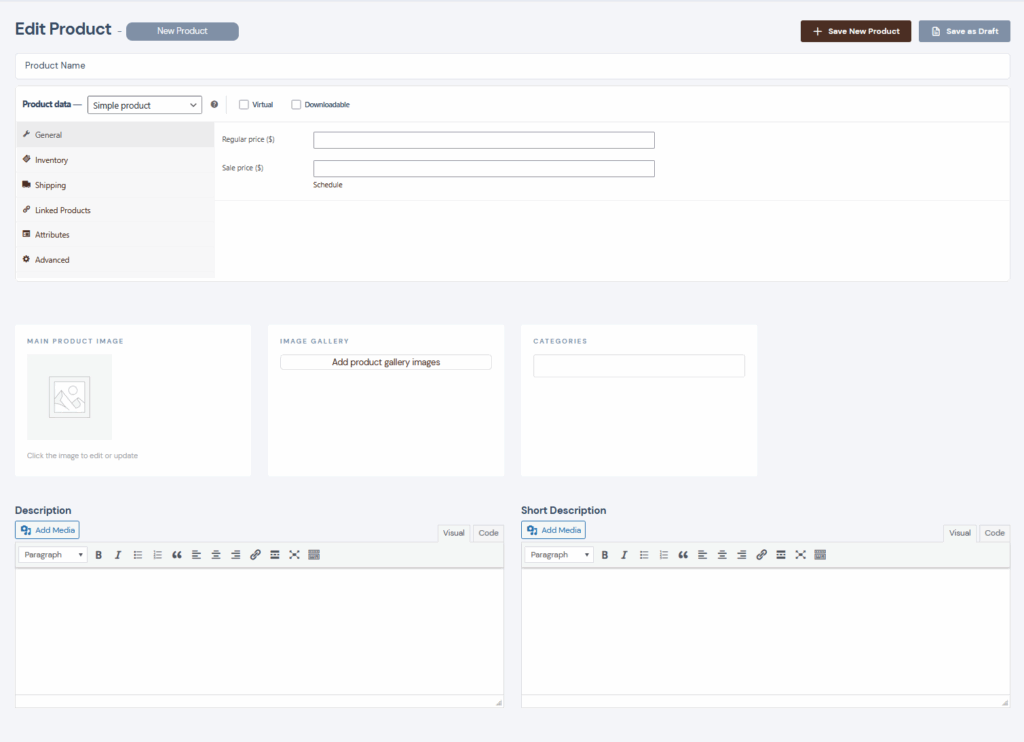Toggle fullscreen icon in Description editor

point(294,555)
